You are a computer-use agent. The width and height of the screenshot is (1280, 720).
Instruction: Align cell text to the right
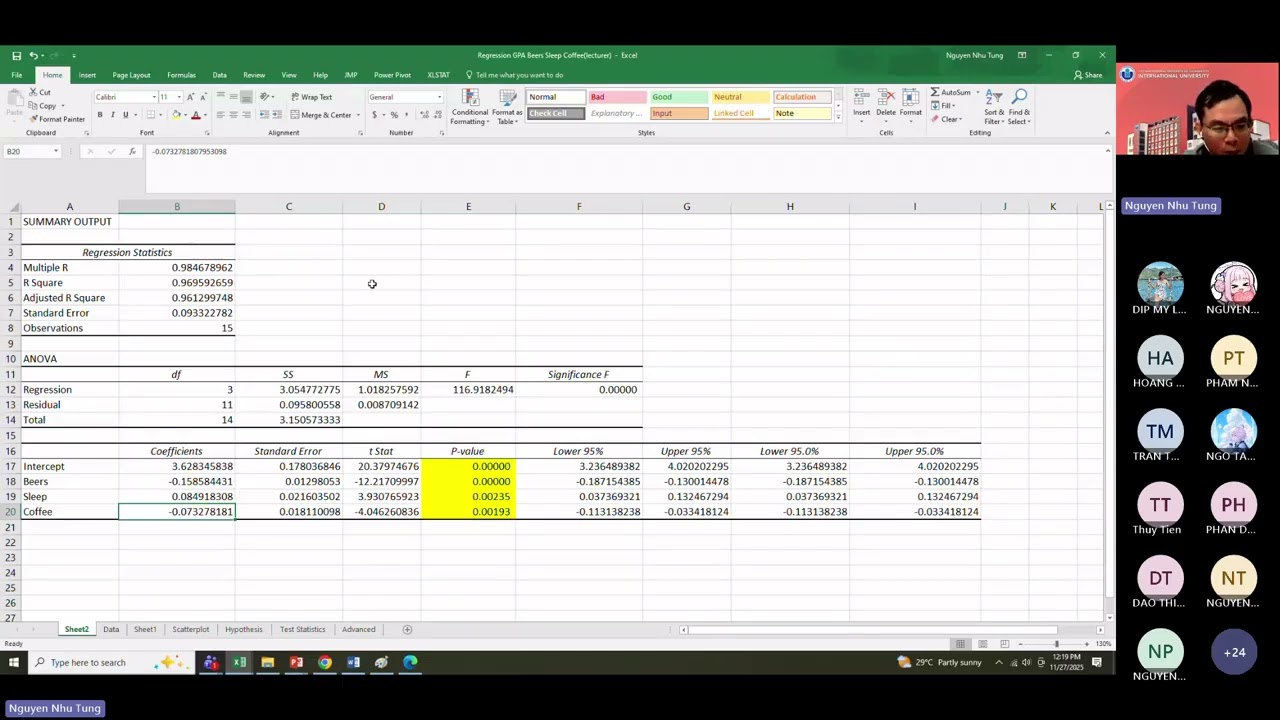click(246, 115)
